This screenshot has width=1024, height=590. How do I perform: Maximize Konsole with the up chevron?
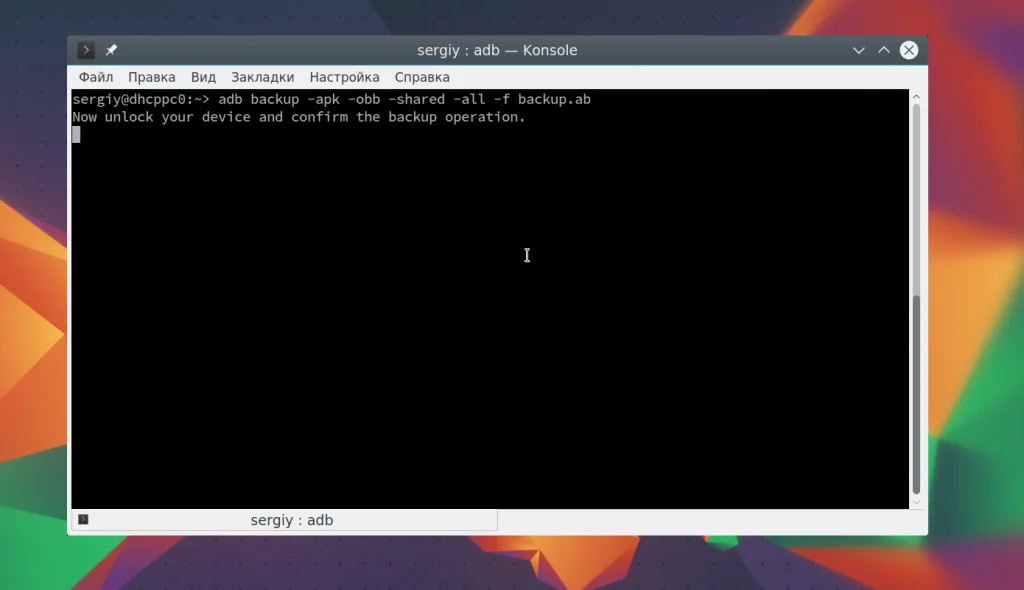(884, 50)
